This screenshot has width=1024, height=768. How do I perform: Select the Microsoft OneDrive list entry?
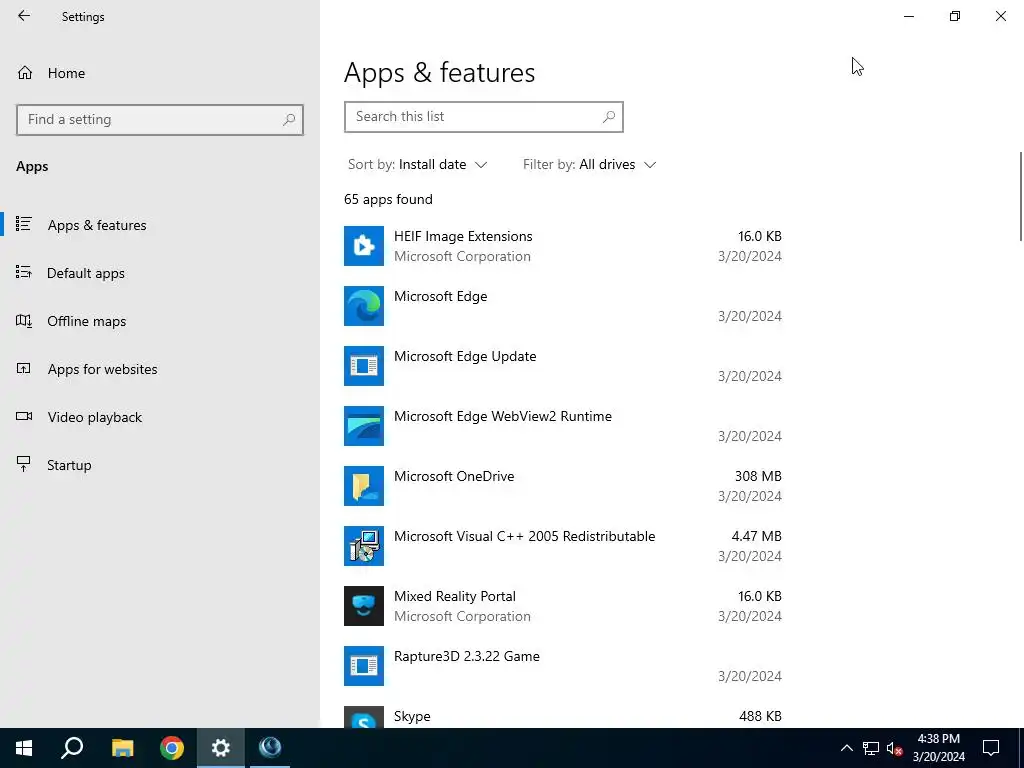point(563,487)
